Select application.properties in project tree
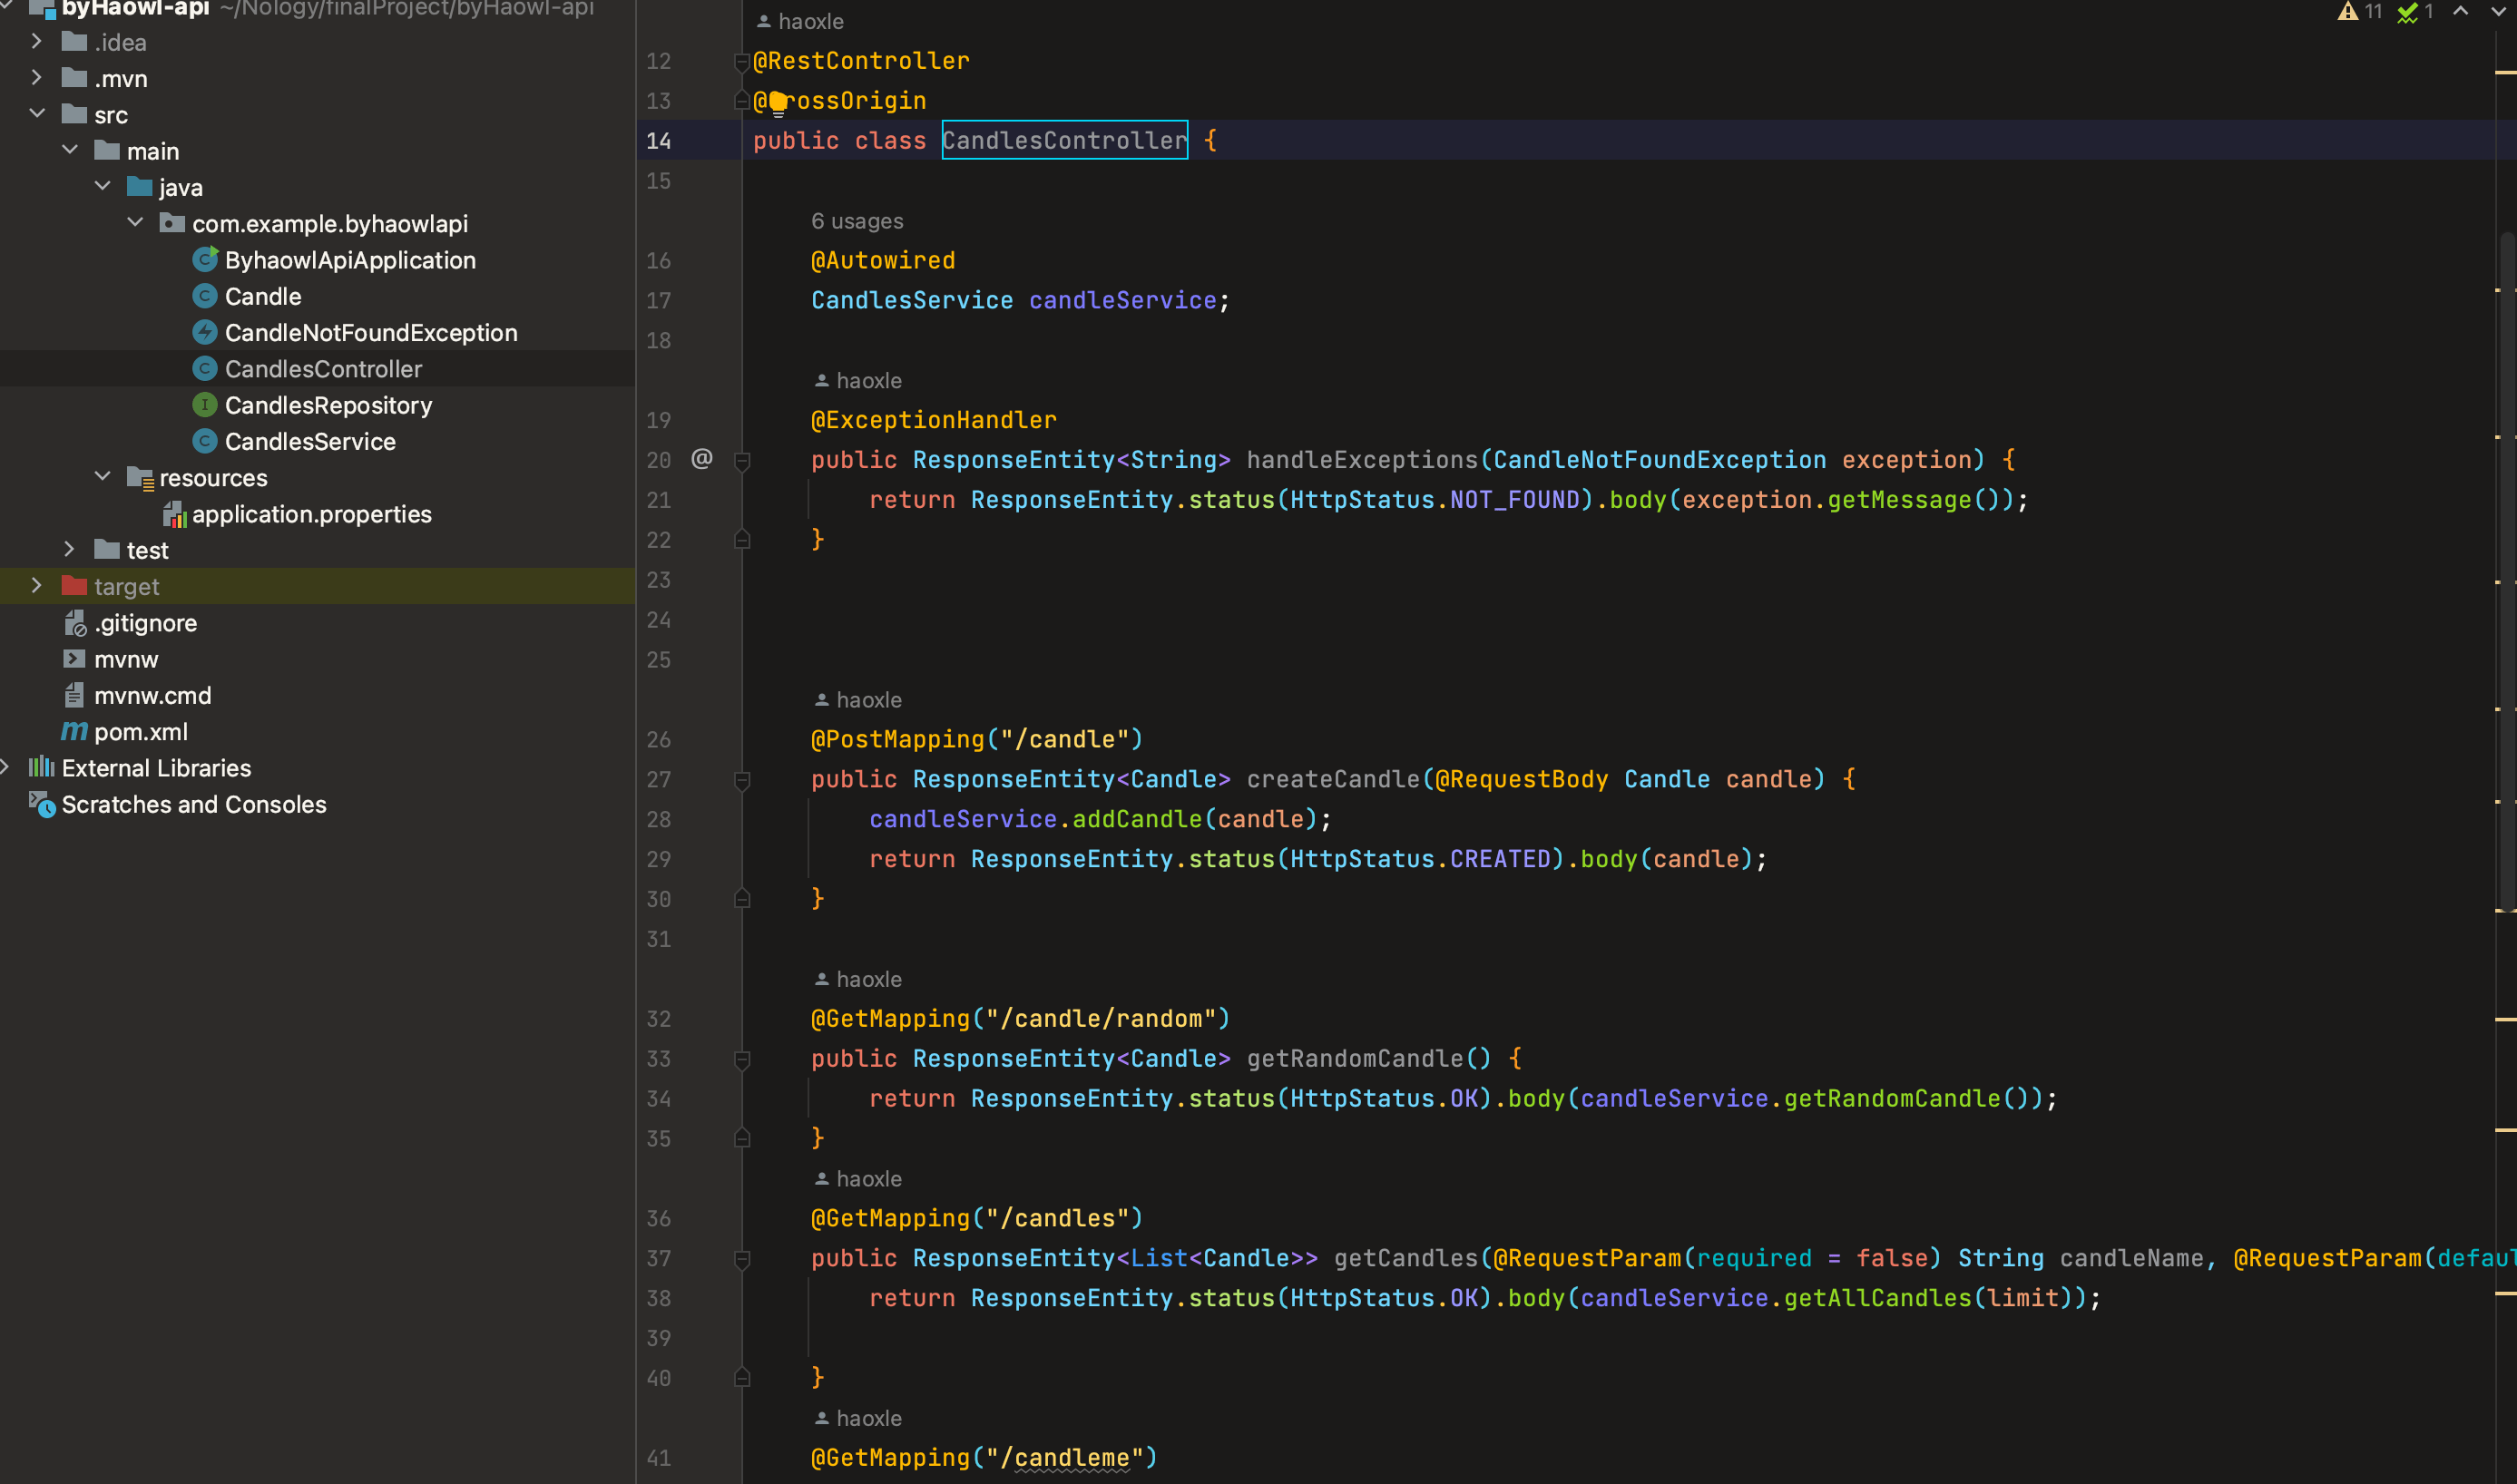The image size is (2517, 1484). [x=311, y=514]
